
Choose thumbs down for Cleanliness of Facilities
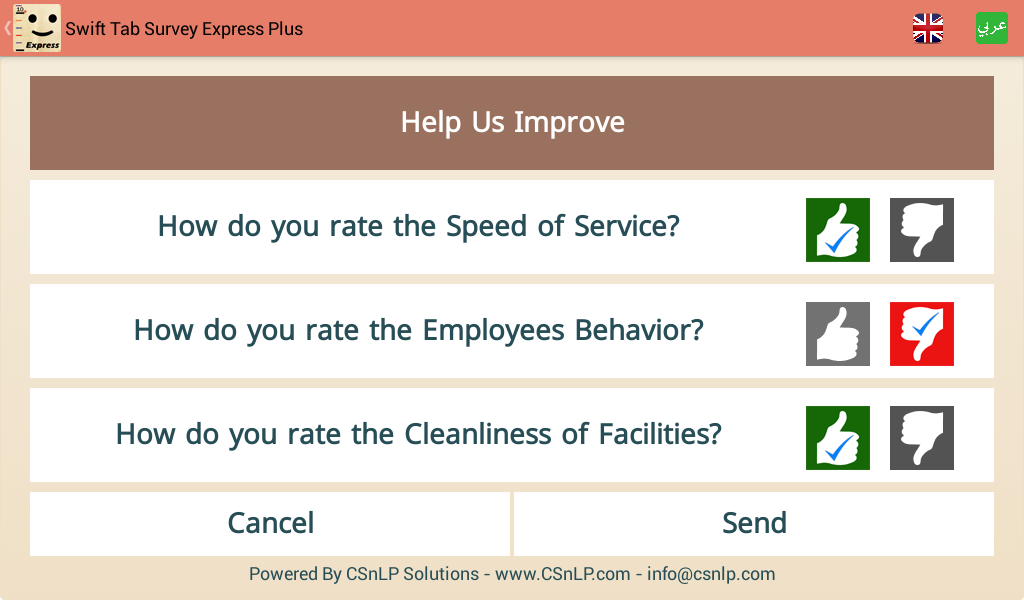pyautogui.click(x=921, y=437)
